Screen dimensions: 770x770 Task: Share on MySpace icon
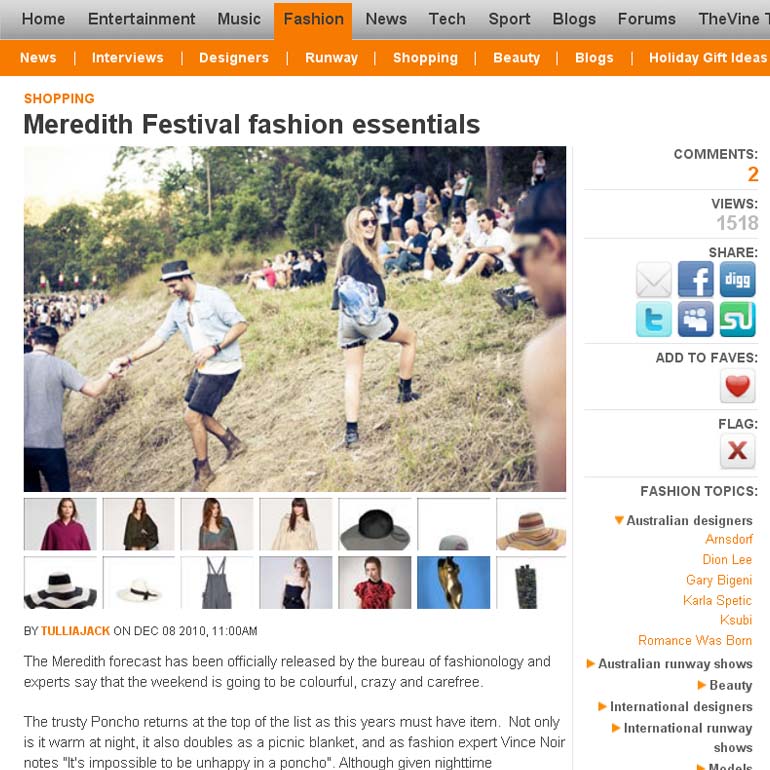point(695,319)
